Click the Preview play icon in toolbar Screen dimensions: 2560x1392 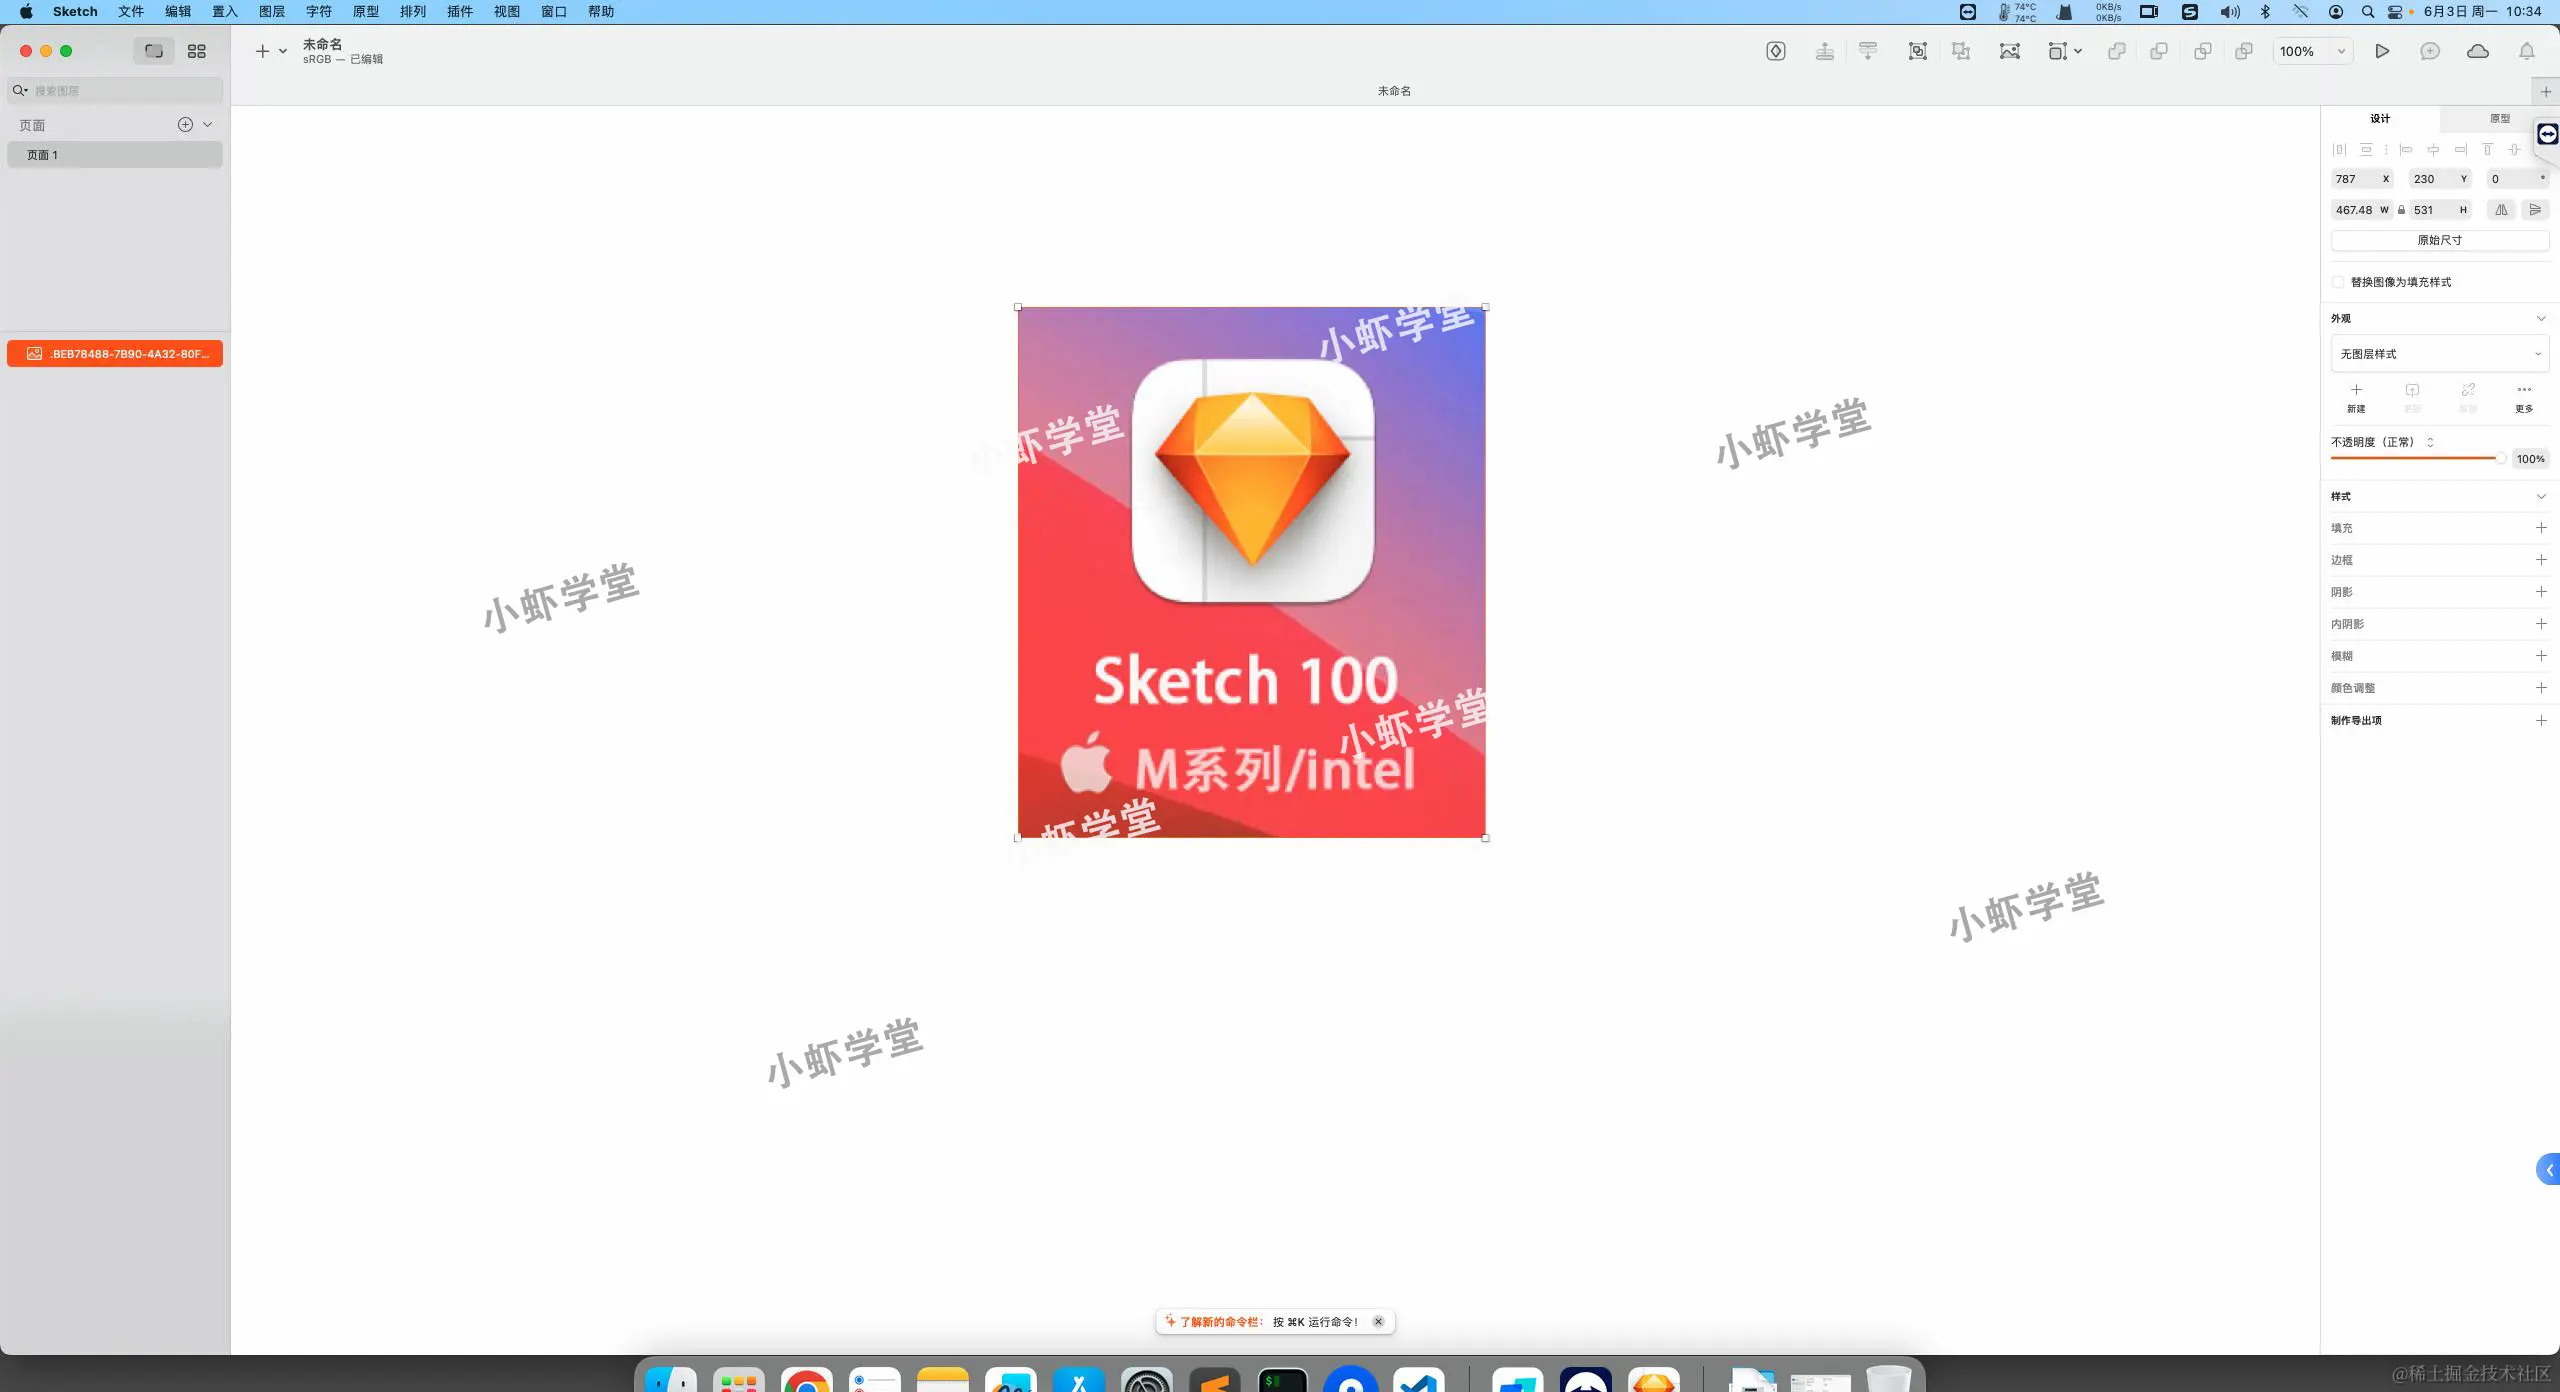(x=2383, y=51)
